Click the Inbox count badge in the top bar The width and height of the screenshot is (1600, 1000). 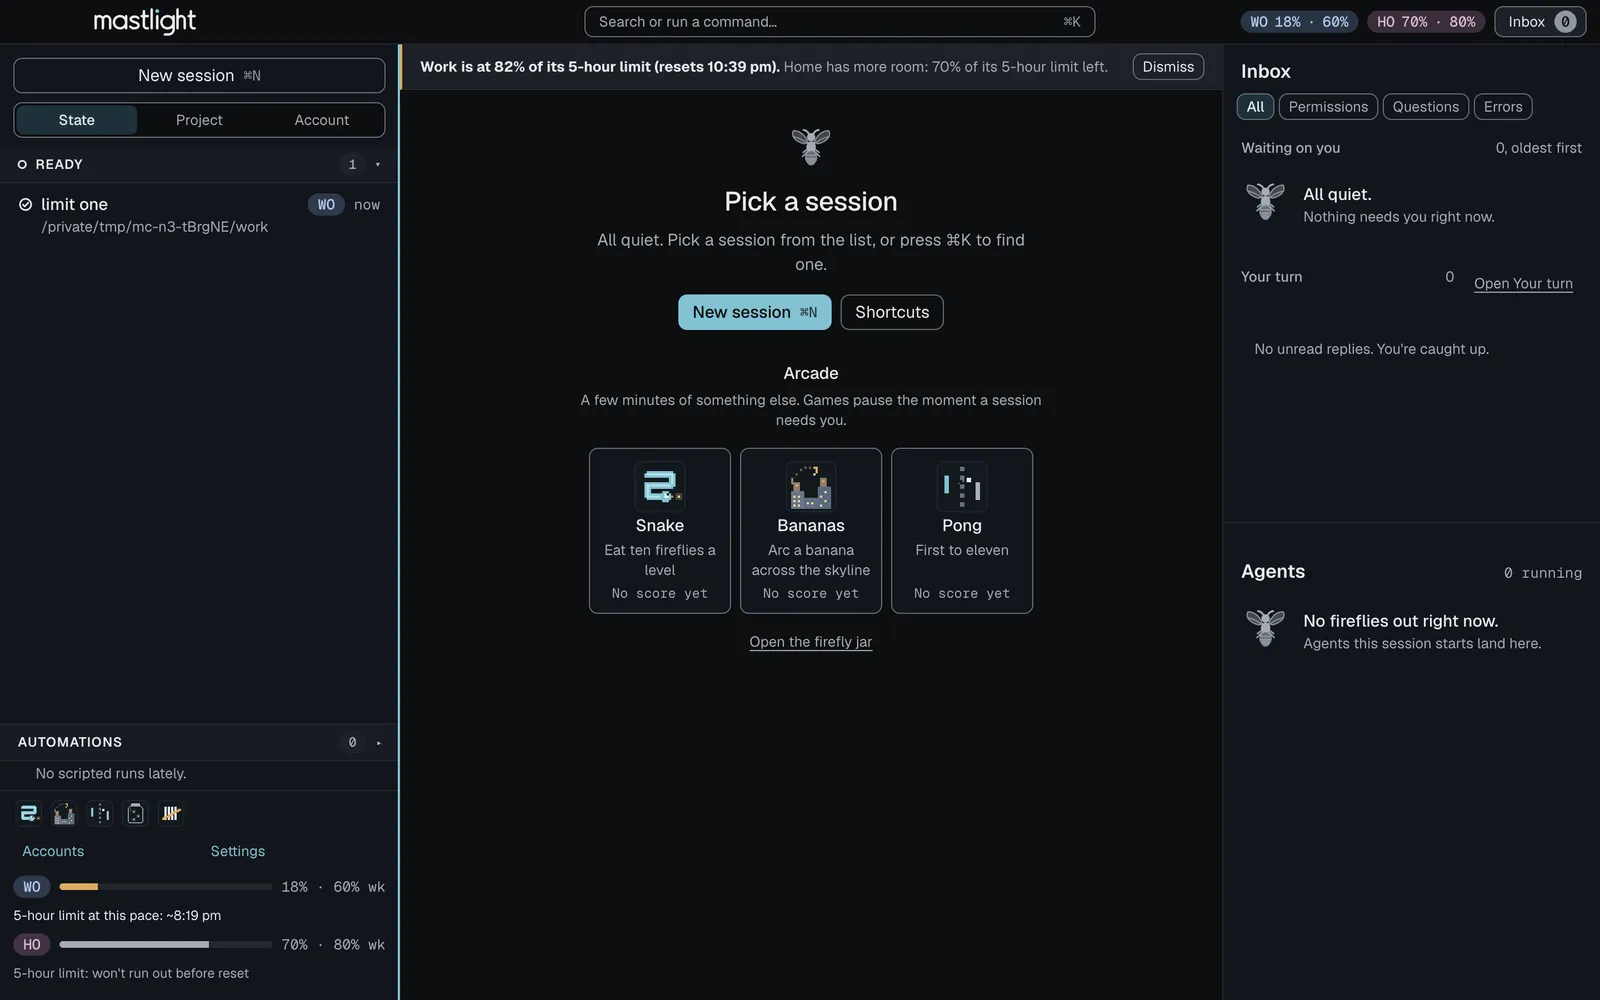tap(1566, 22)
